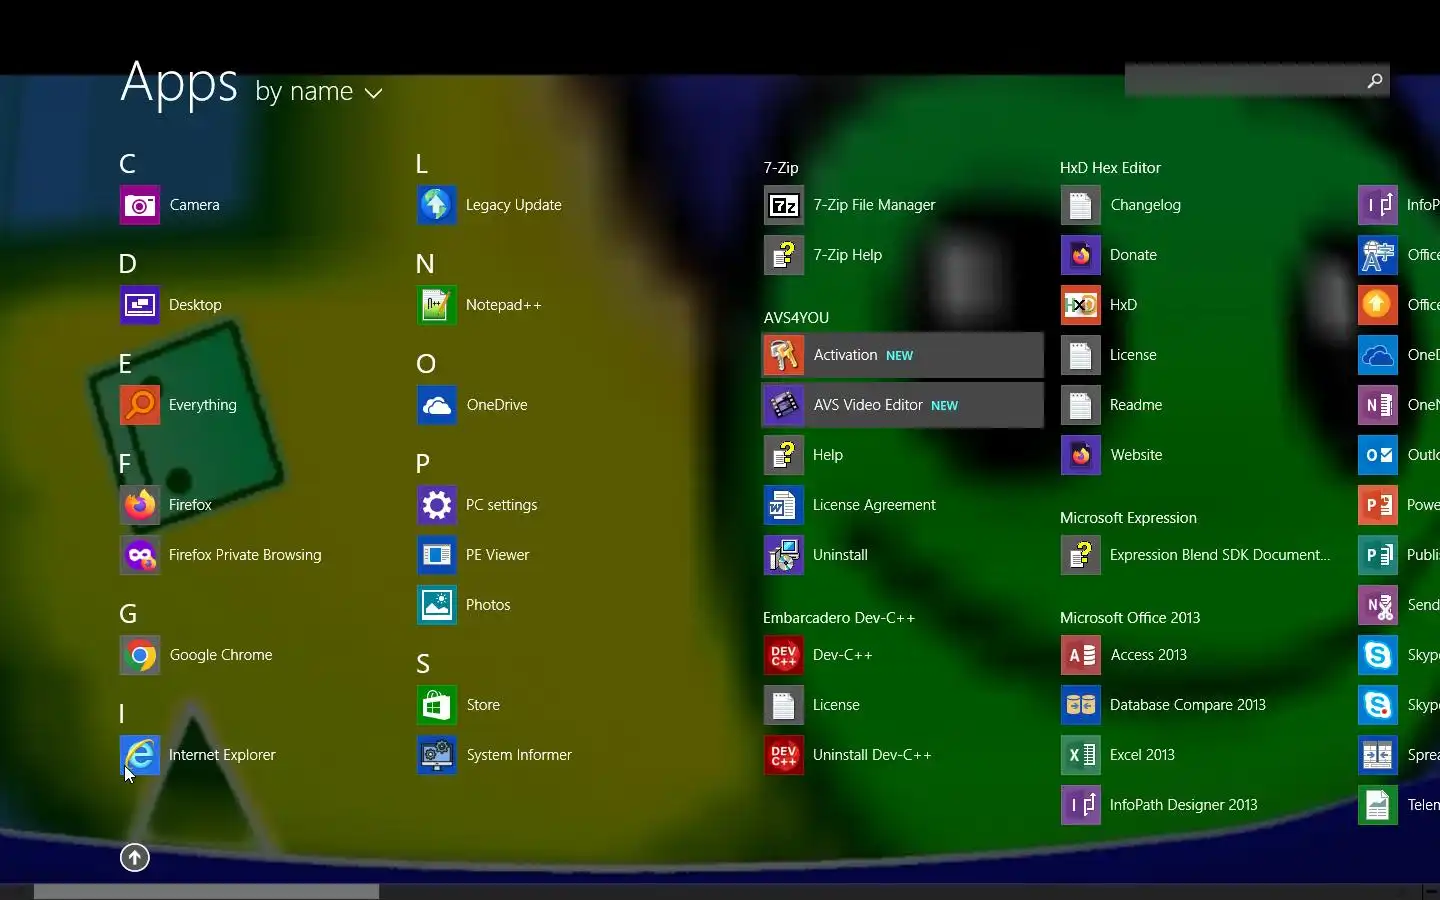The image size is (1440, 900).
Task: Click the up-arrow button to return to Start
Action: (135, 857)
